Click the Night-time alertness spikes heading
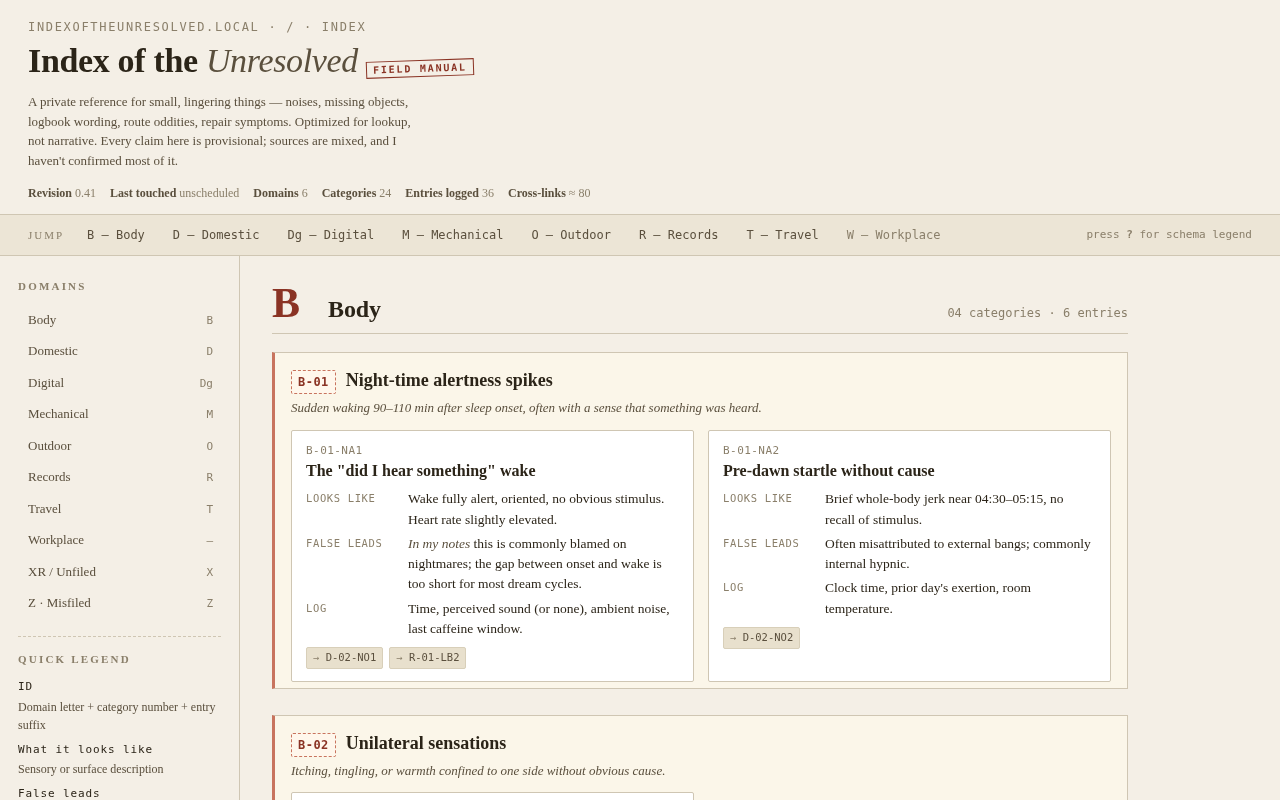The width and height of the screenshot is (1280, 800). pyautogui.click(x=449, y=380)
